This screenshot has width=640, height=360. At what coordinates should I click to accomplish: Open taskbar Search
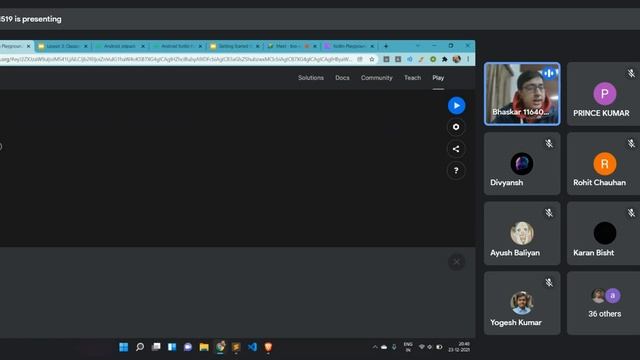[140, 347]
